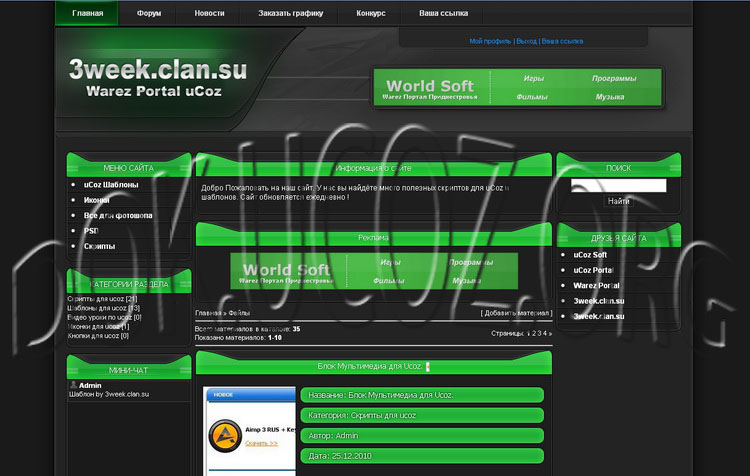750x476 pixels.
Task: Open the Главная navigation tab
Action: 88,14
